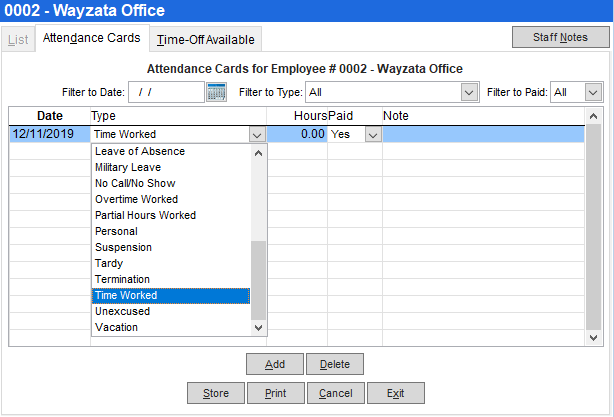614x417 pixels.
Task: Cancel the current edit
Action: pos(335,393)
